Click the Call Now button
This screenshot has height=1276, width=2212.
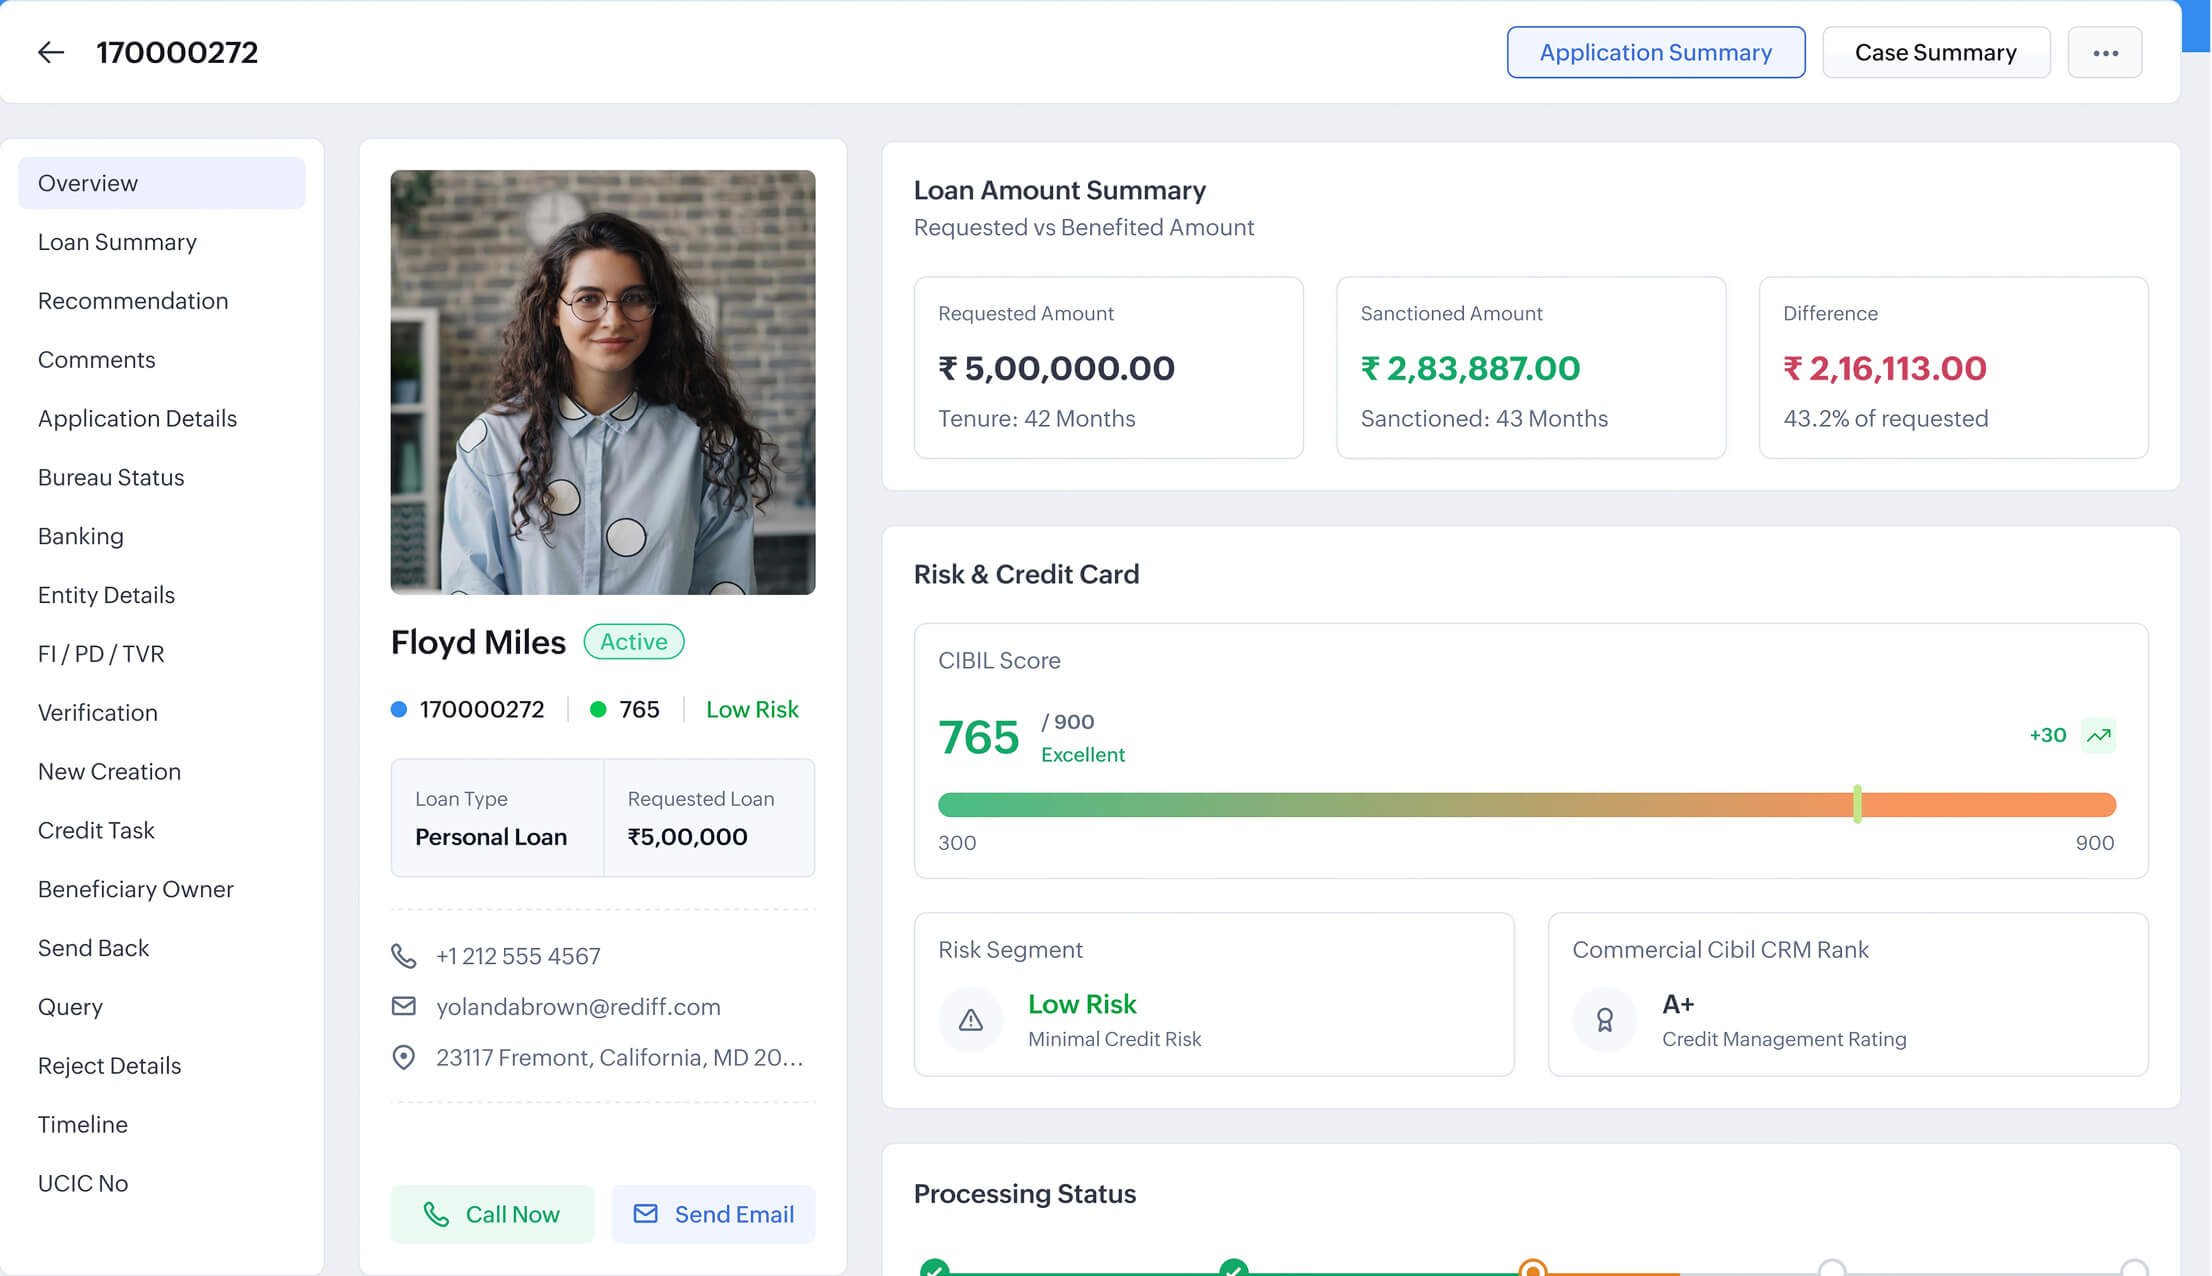click(x=492, y=1214)
